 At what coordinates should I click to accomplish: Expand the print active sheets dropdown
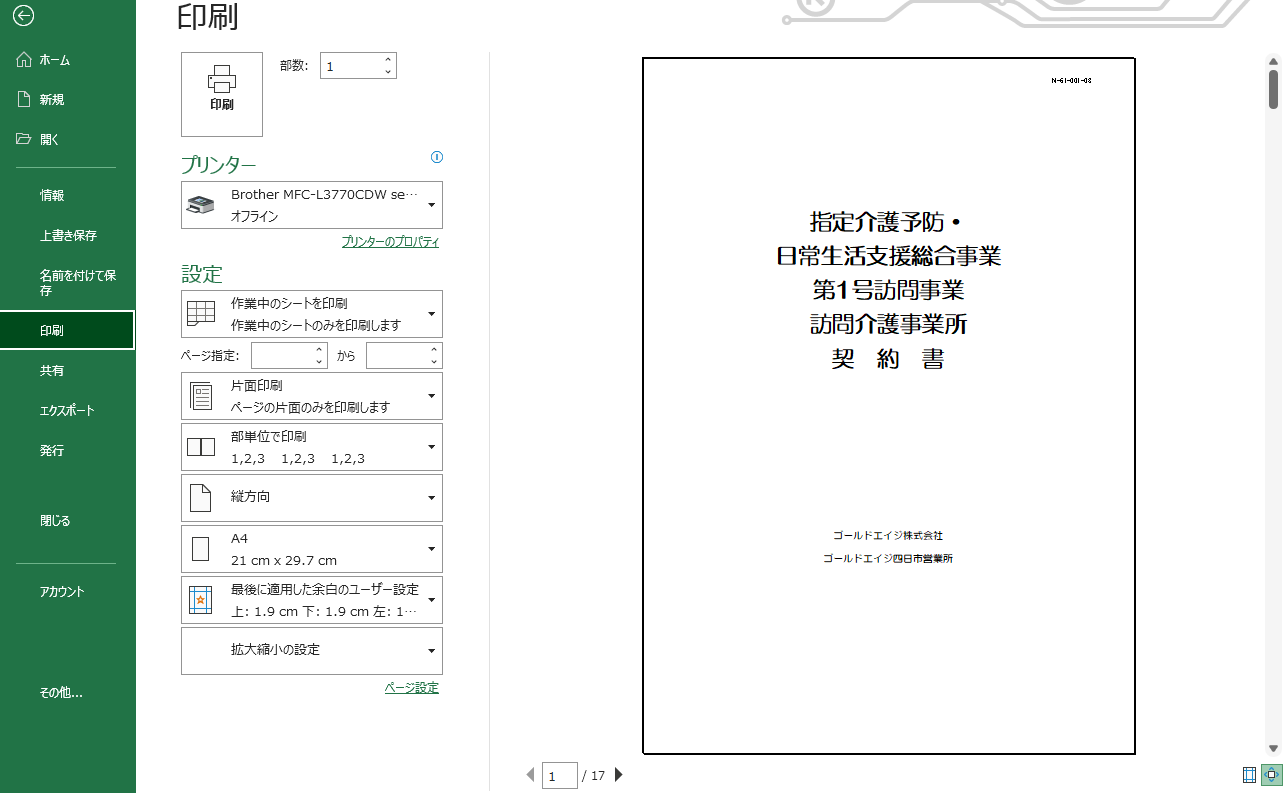point(311,314)
